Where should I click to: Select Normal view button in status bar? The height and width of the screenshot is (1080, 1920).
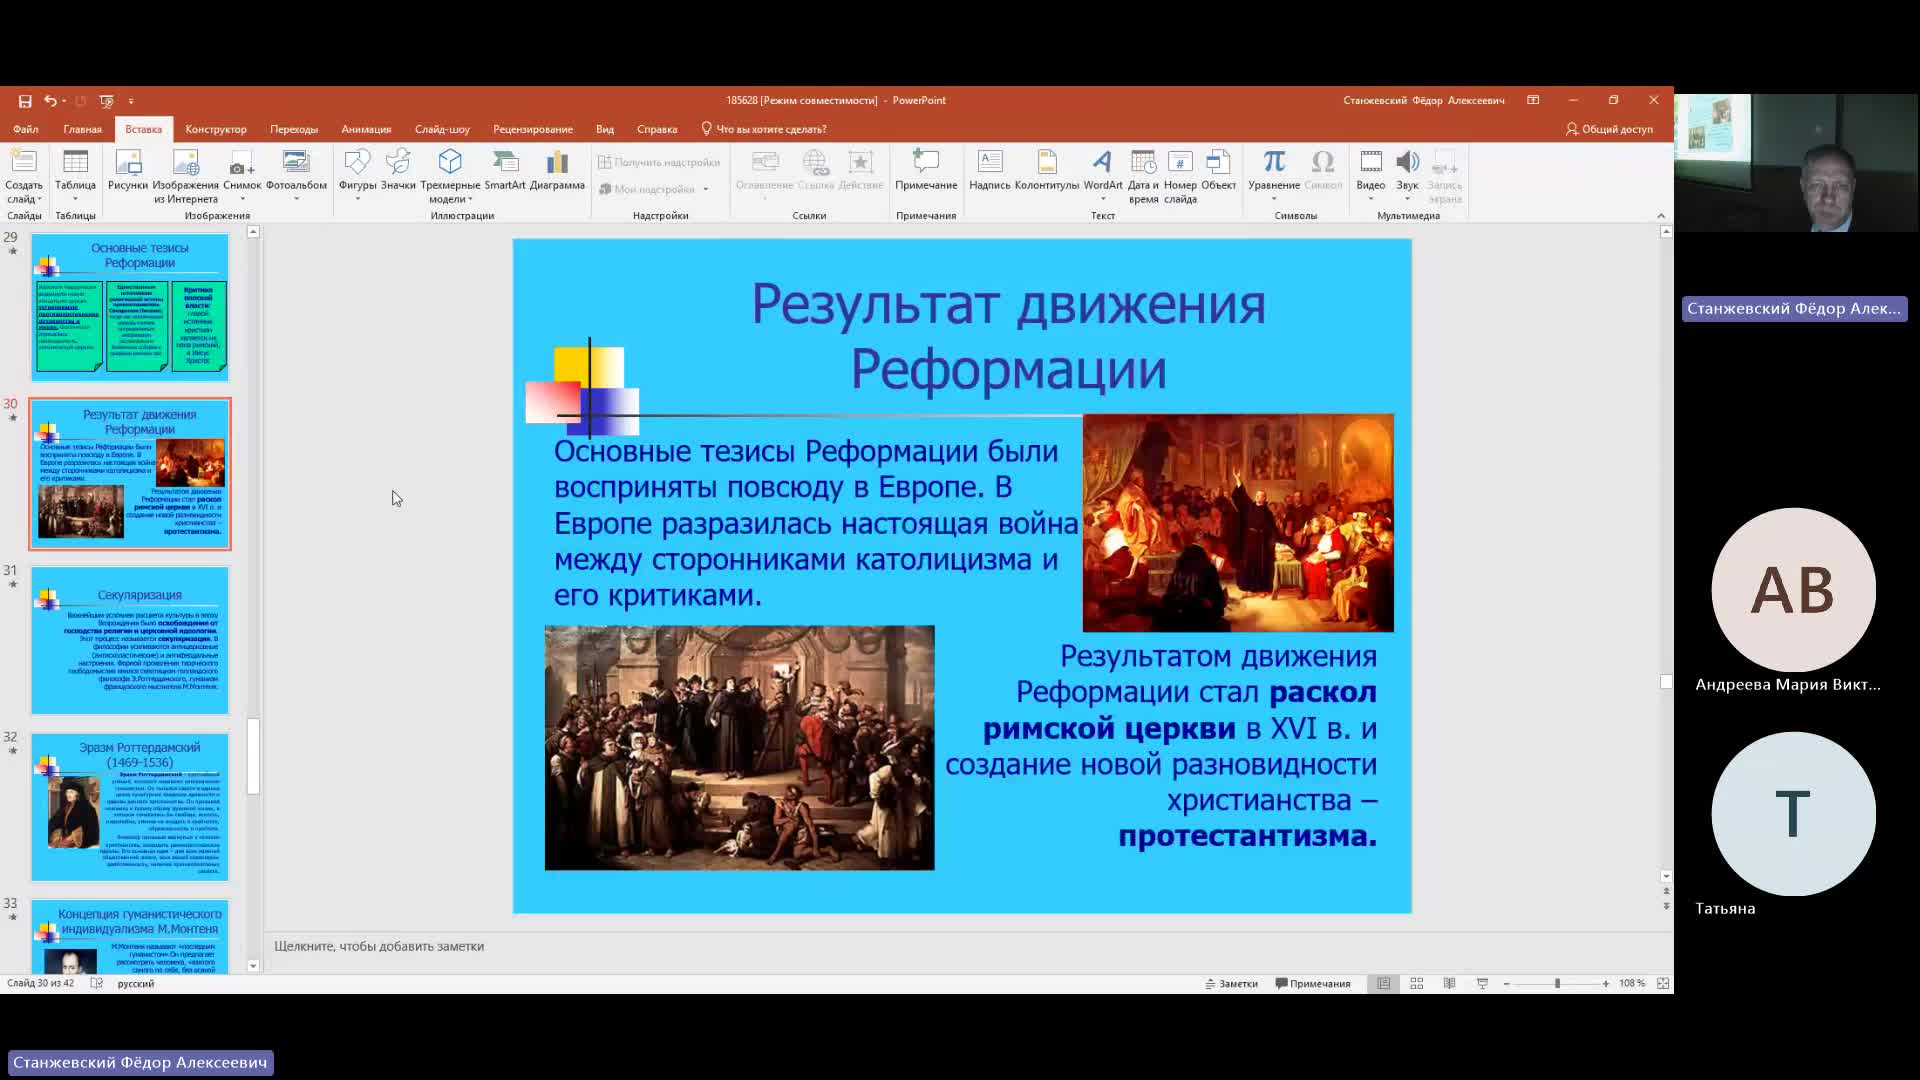tap(1383, 984)
